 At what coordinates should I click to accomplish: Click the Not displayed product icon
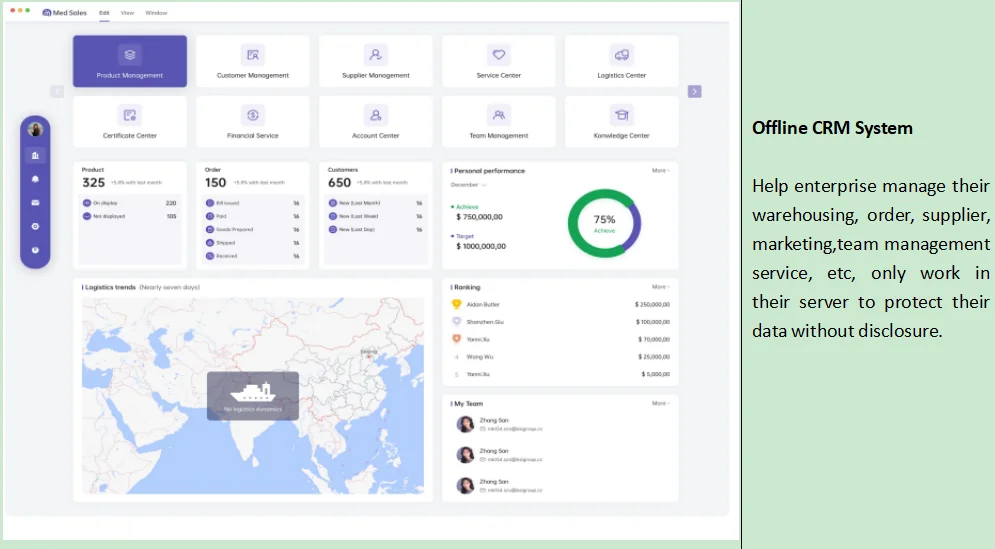[x=87, y=216]
